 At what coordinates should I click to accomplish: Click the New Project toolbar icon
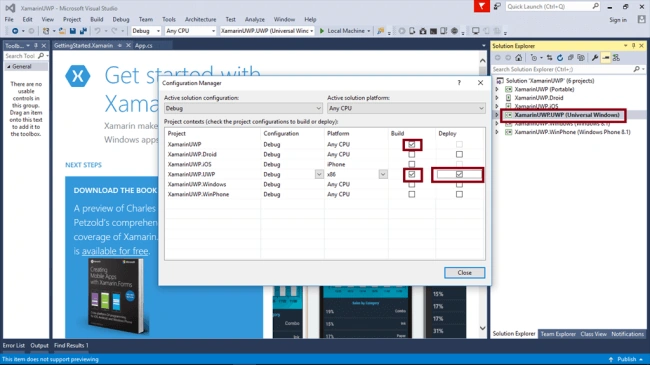(46, 31)
